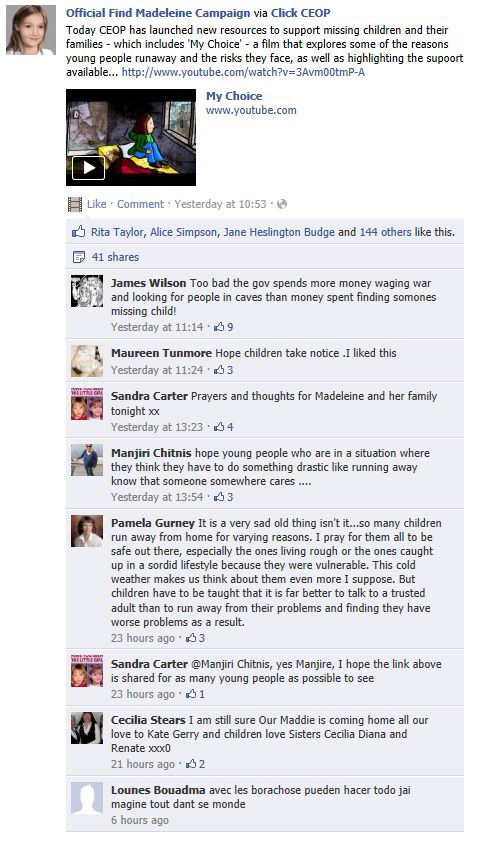491x842 pixels.
Task: Click the public globe privacy icon
Action: (x=282, y=204)
